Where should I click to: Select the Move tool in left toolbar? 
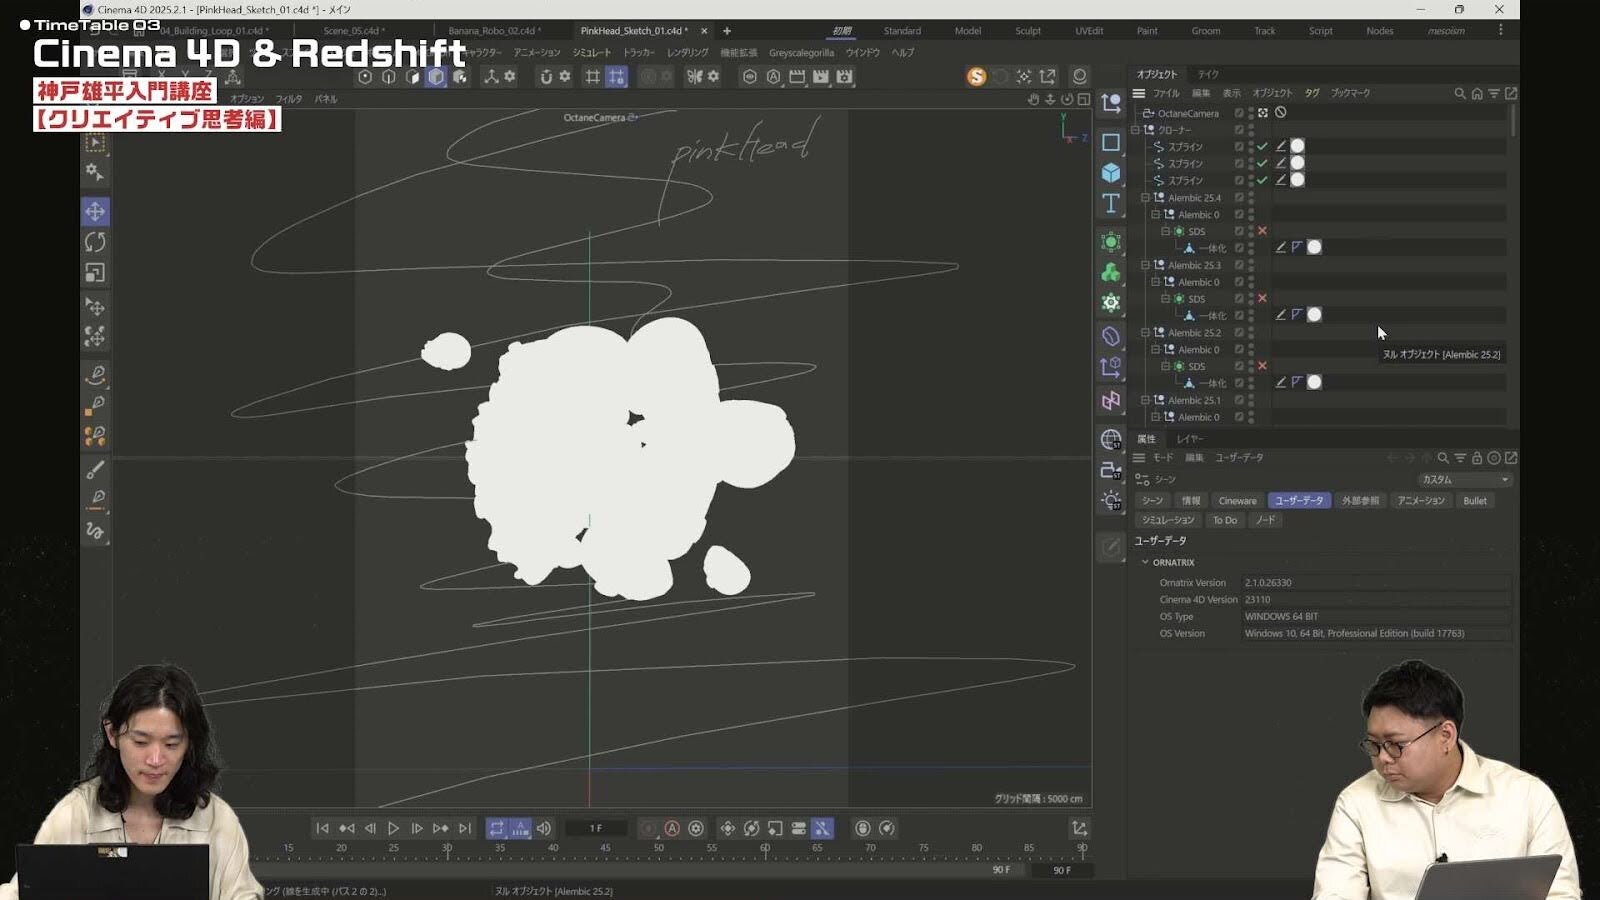point(95,211)
